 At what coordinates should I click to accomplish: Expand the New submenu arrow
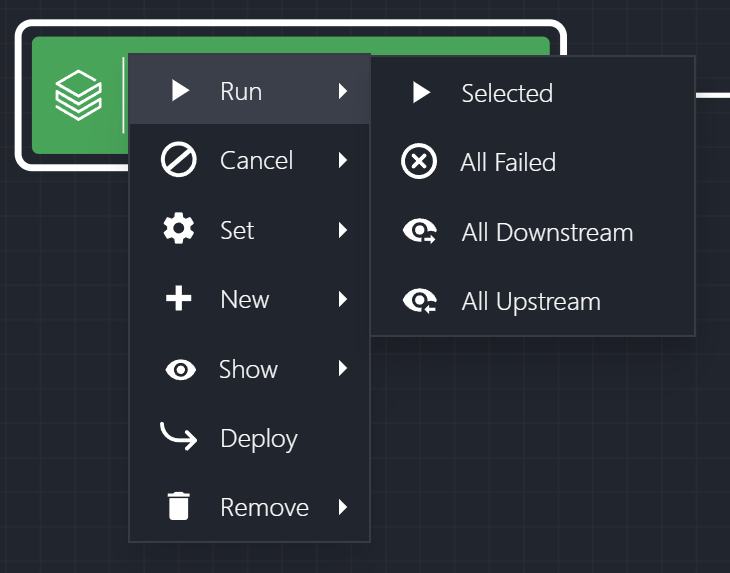(343, 299)
